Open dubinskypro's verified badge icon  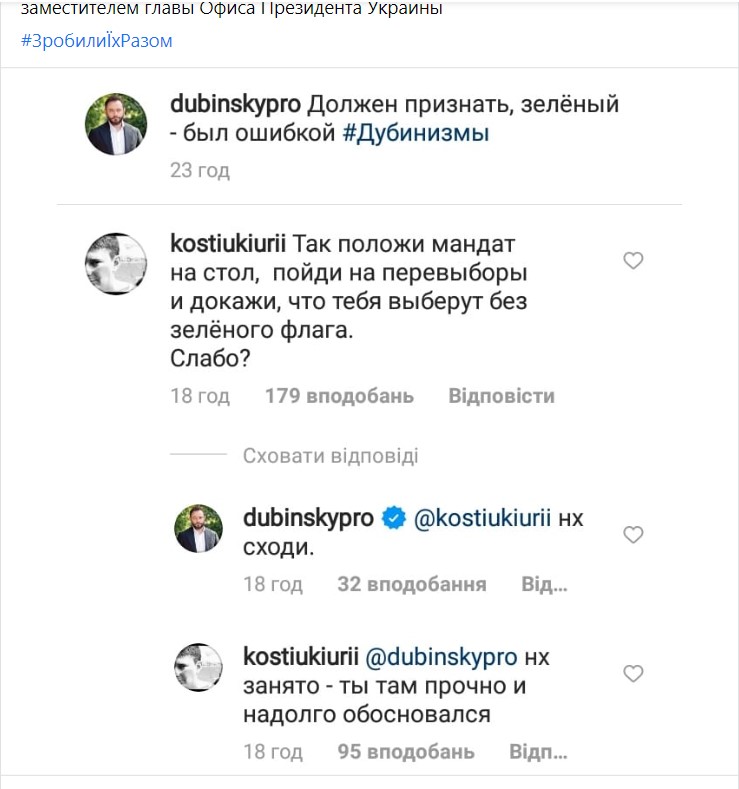click(394, 518)
